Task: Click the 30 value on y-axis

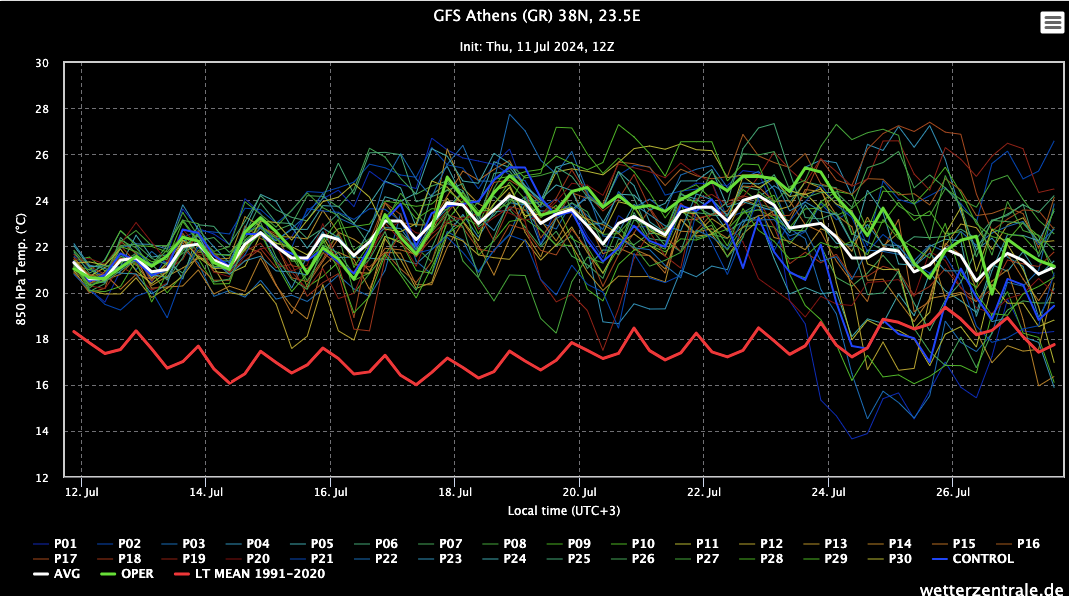Action: click(42, 63)
